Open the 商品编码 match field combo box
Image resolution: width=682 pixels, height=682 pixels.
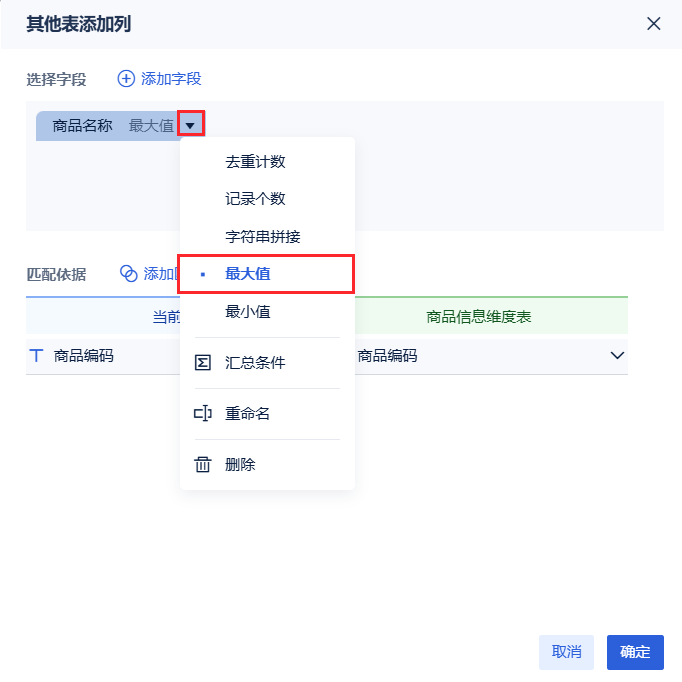tap(480, 355)
